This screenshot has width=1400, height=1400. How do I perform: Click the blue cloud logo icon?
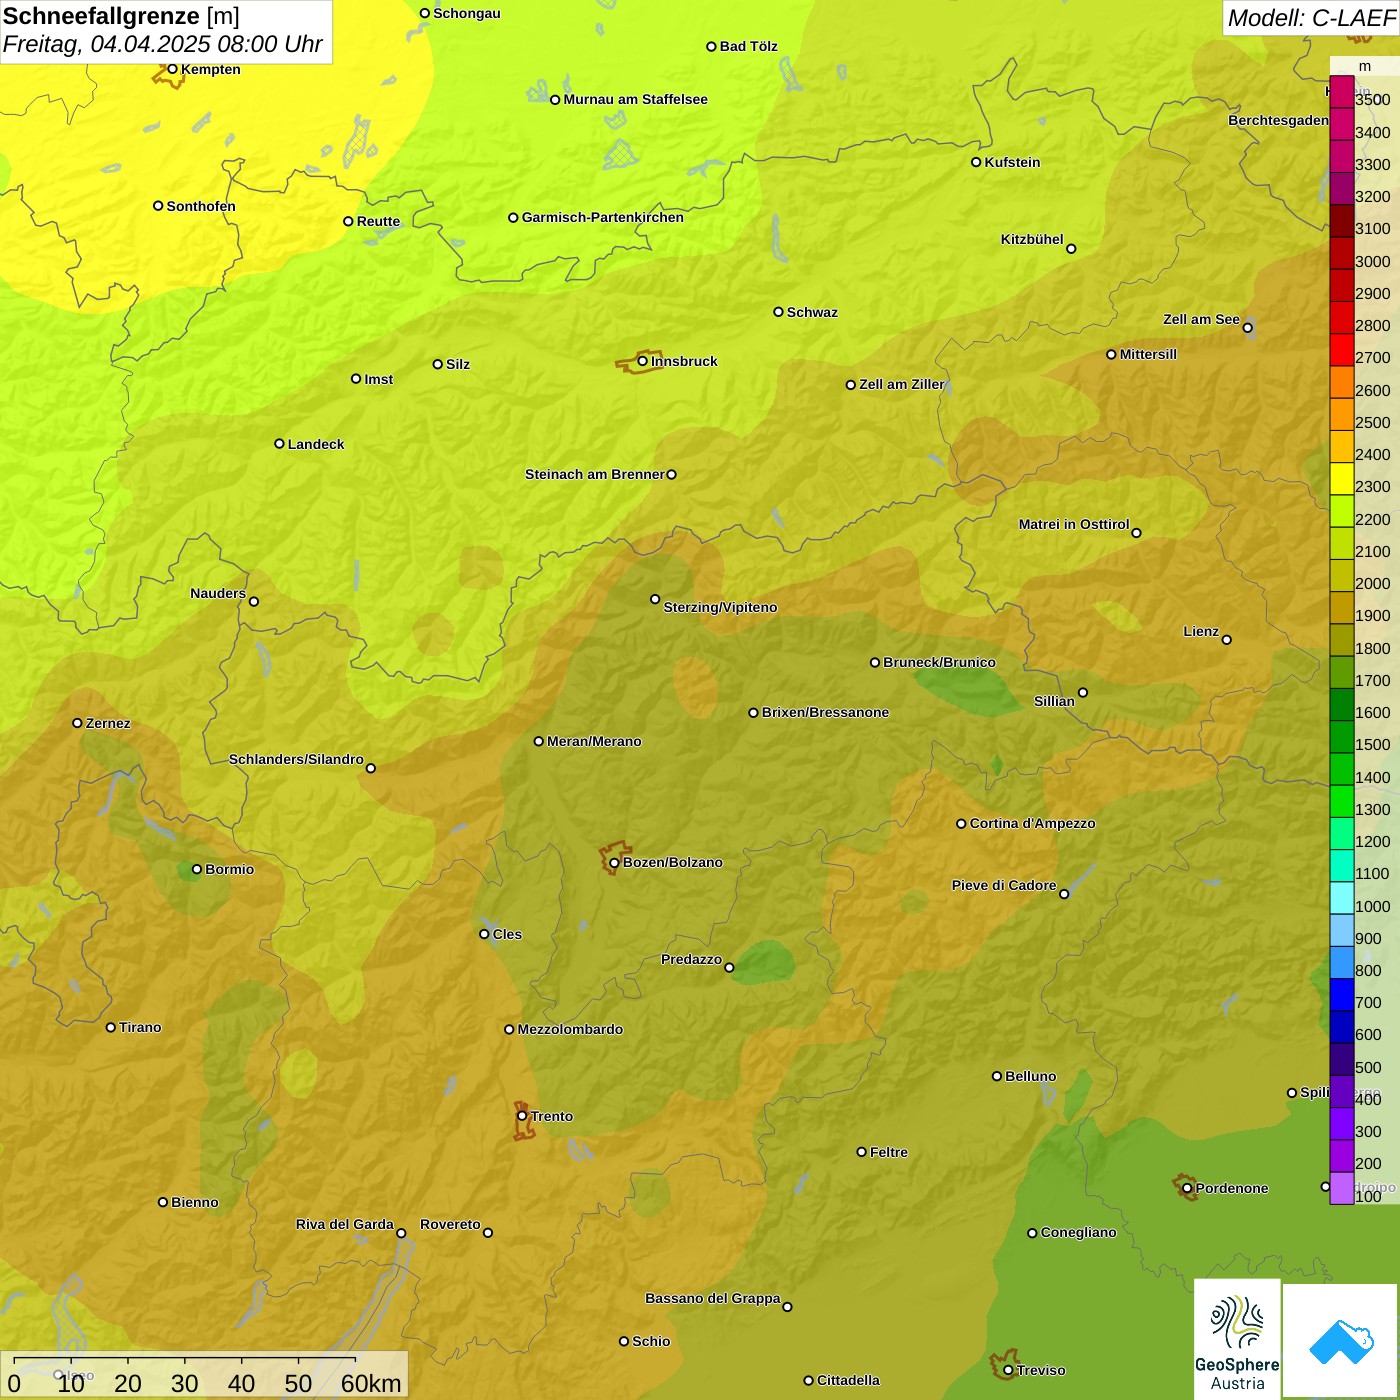pyautogui.click(x=1341, y=1341)
